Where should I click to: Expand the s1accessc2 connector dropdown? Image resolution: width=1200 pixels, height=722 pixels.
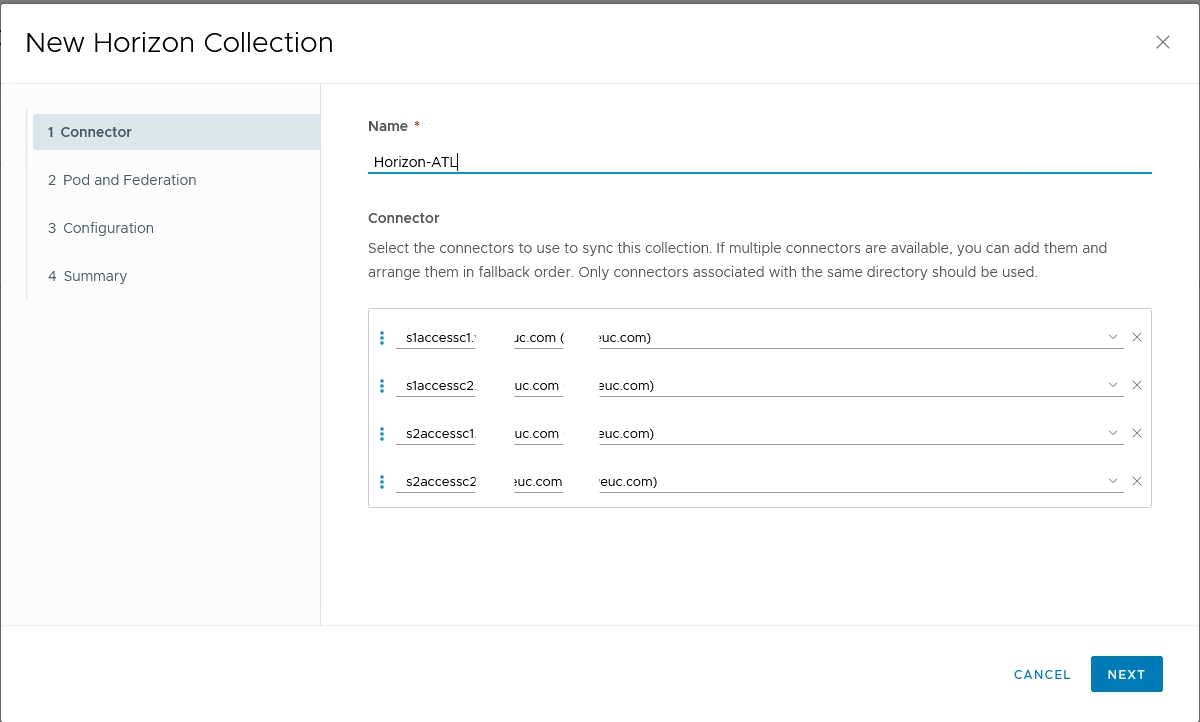[1113, 386]
